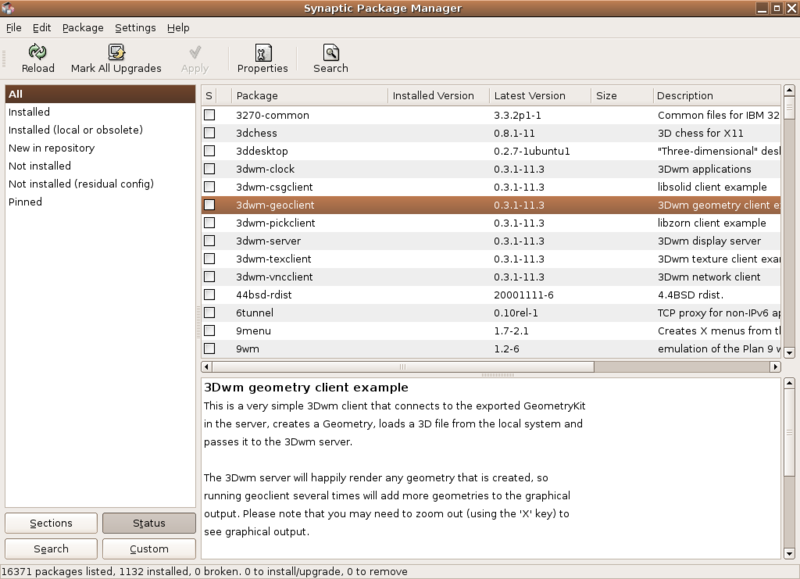Click description pane scroll up arrow

click(789, 383)
